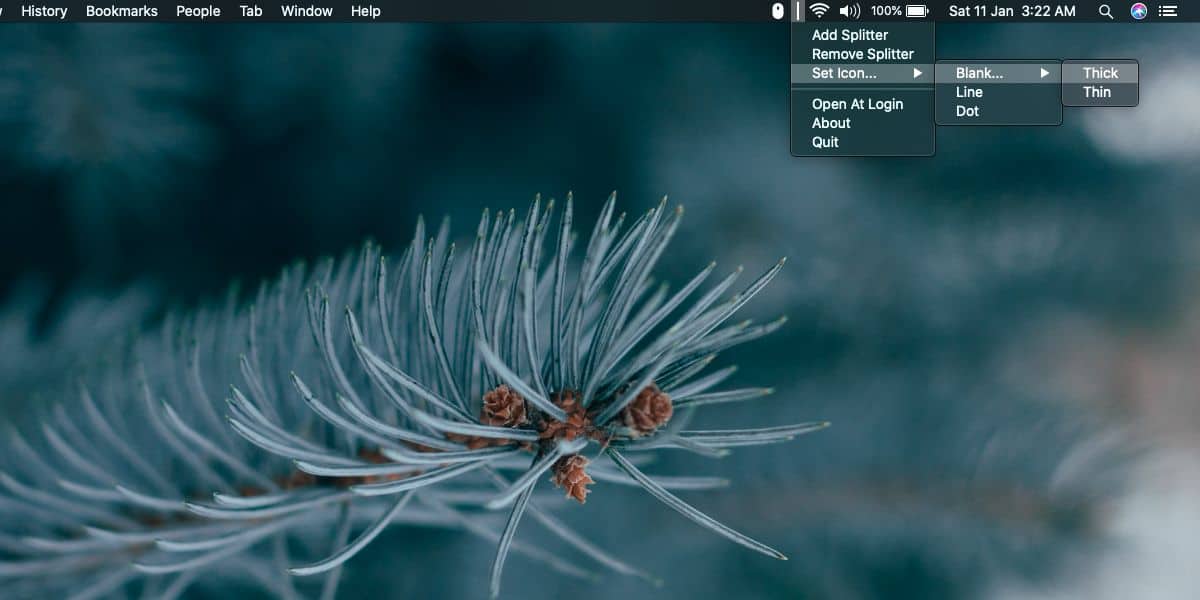The height and width of the screenshot is (600, 1200).
Task: Expand the Blank... submenu
Action: pyautogui.click(x=998, y=73)
